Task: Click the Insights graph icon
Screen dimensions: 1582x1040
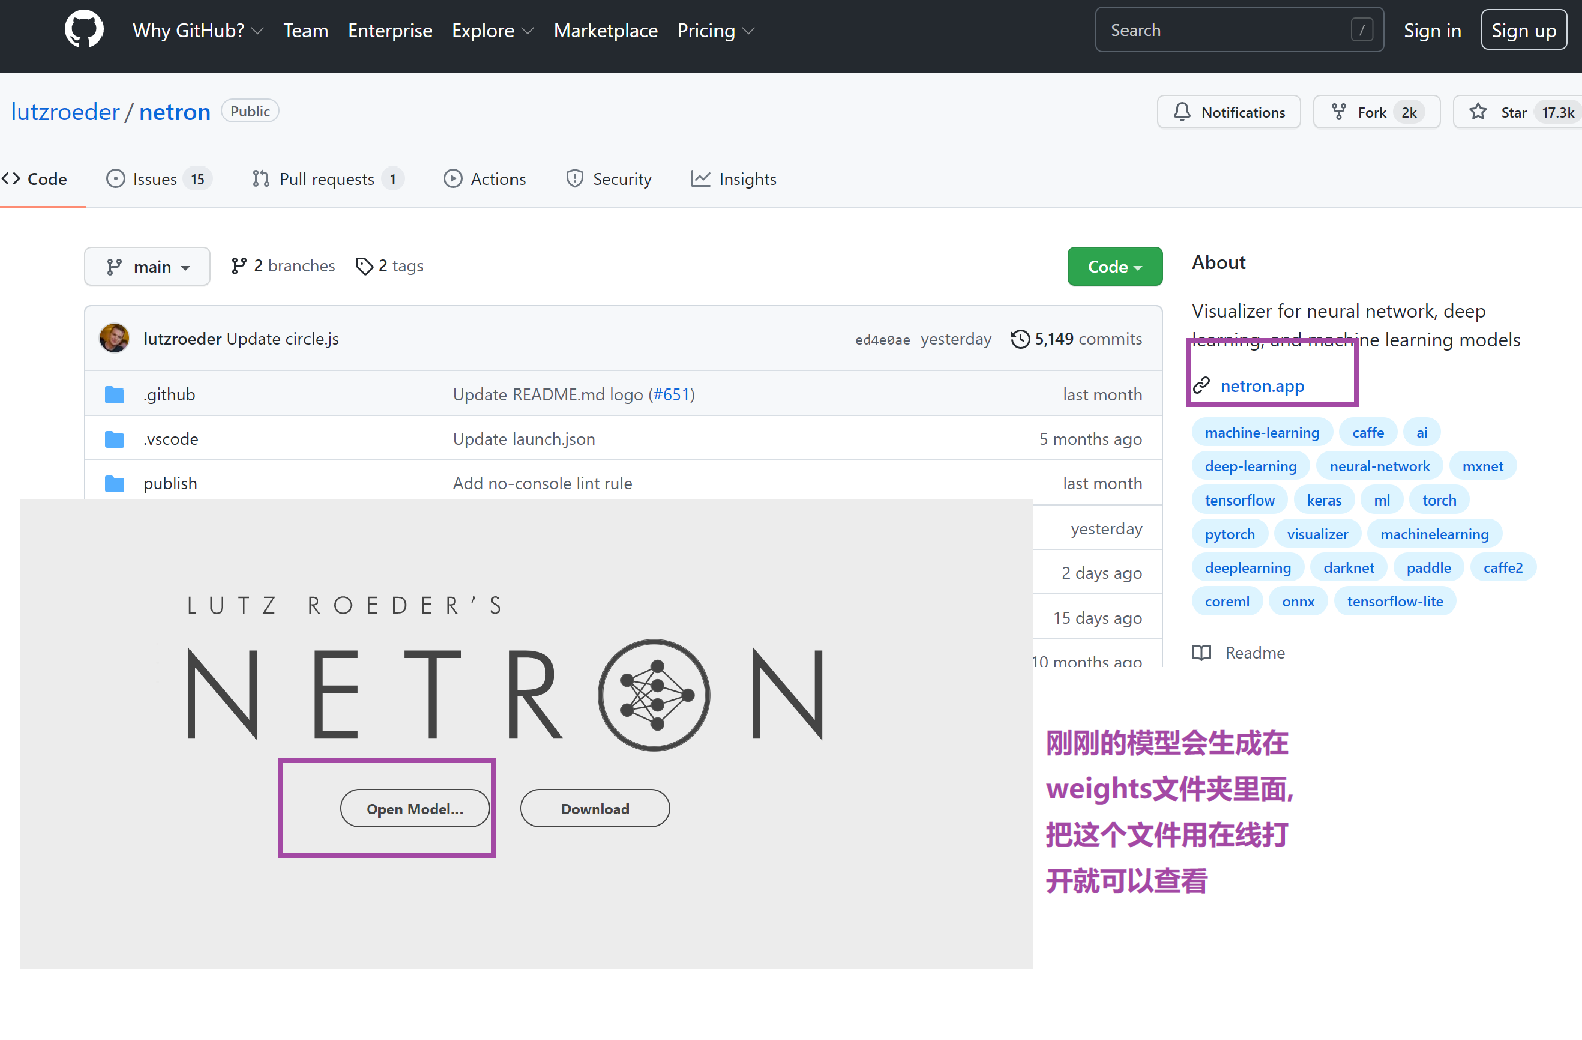Action: coord(701,179)
